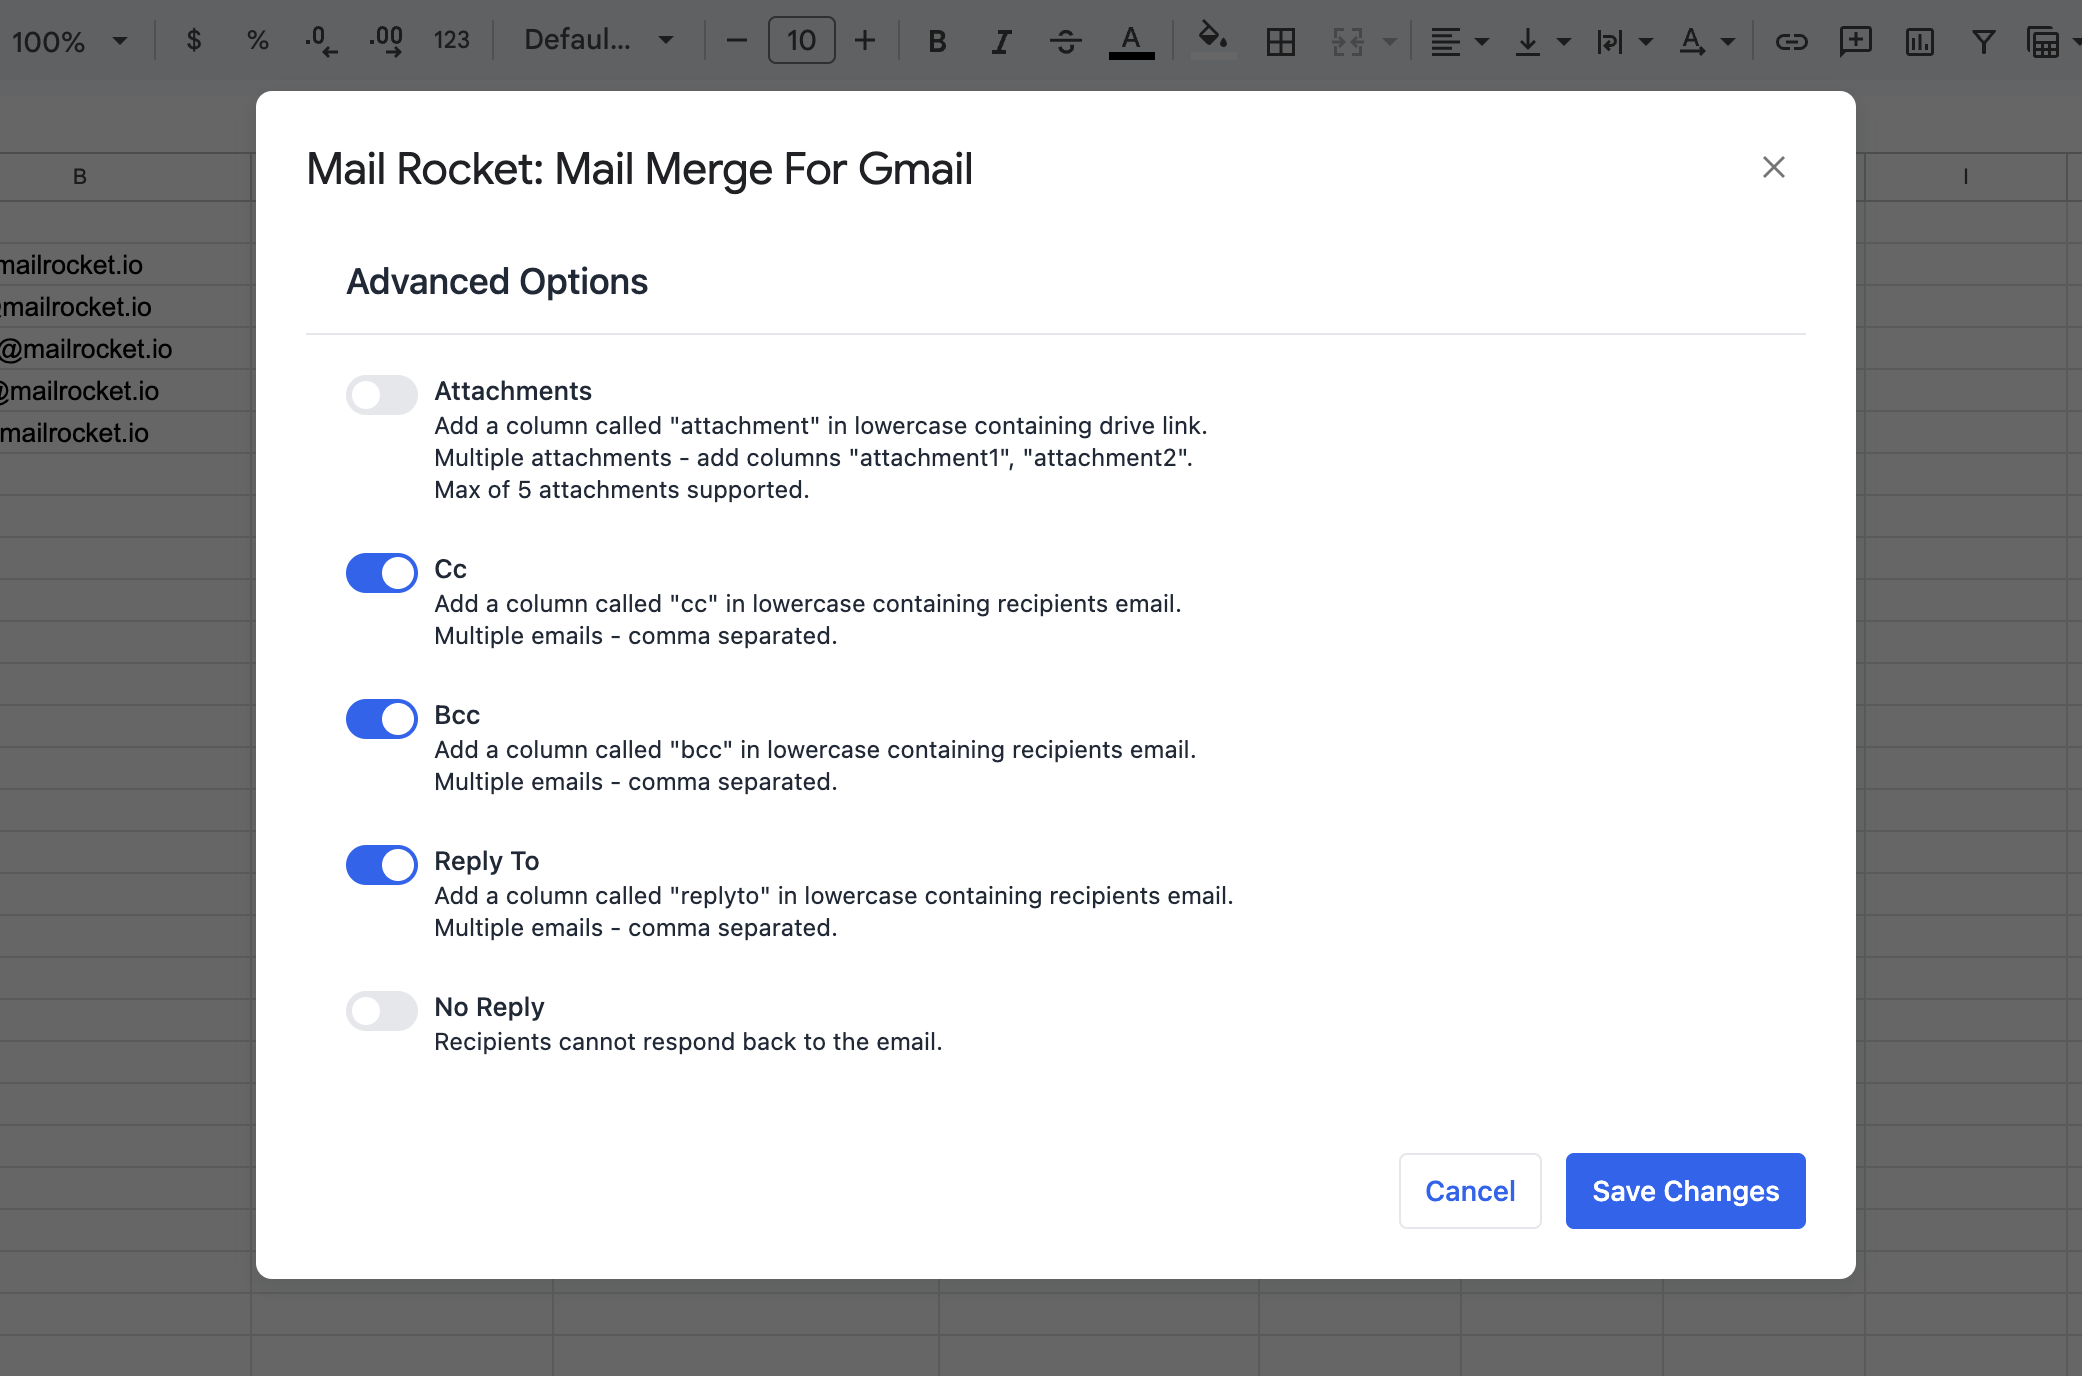Viewport: 2082px width, 1376px height.
Task: Click the create filter funnel icon
Action: (x=1983, y=41)
